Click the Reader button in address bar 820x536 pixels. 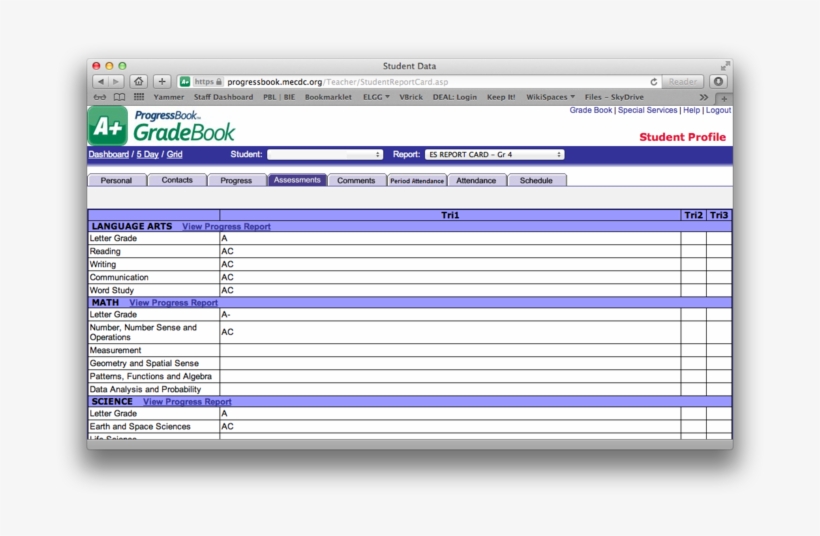point(682,82)
